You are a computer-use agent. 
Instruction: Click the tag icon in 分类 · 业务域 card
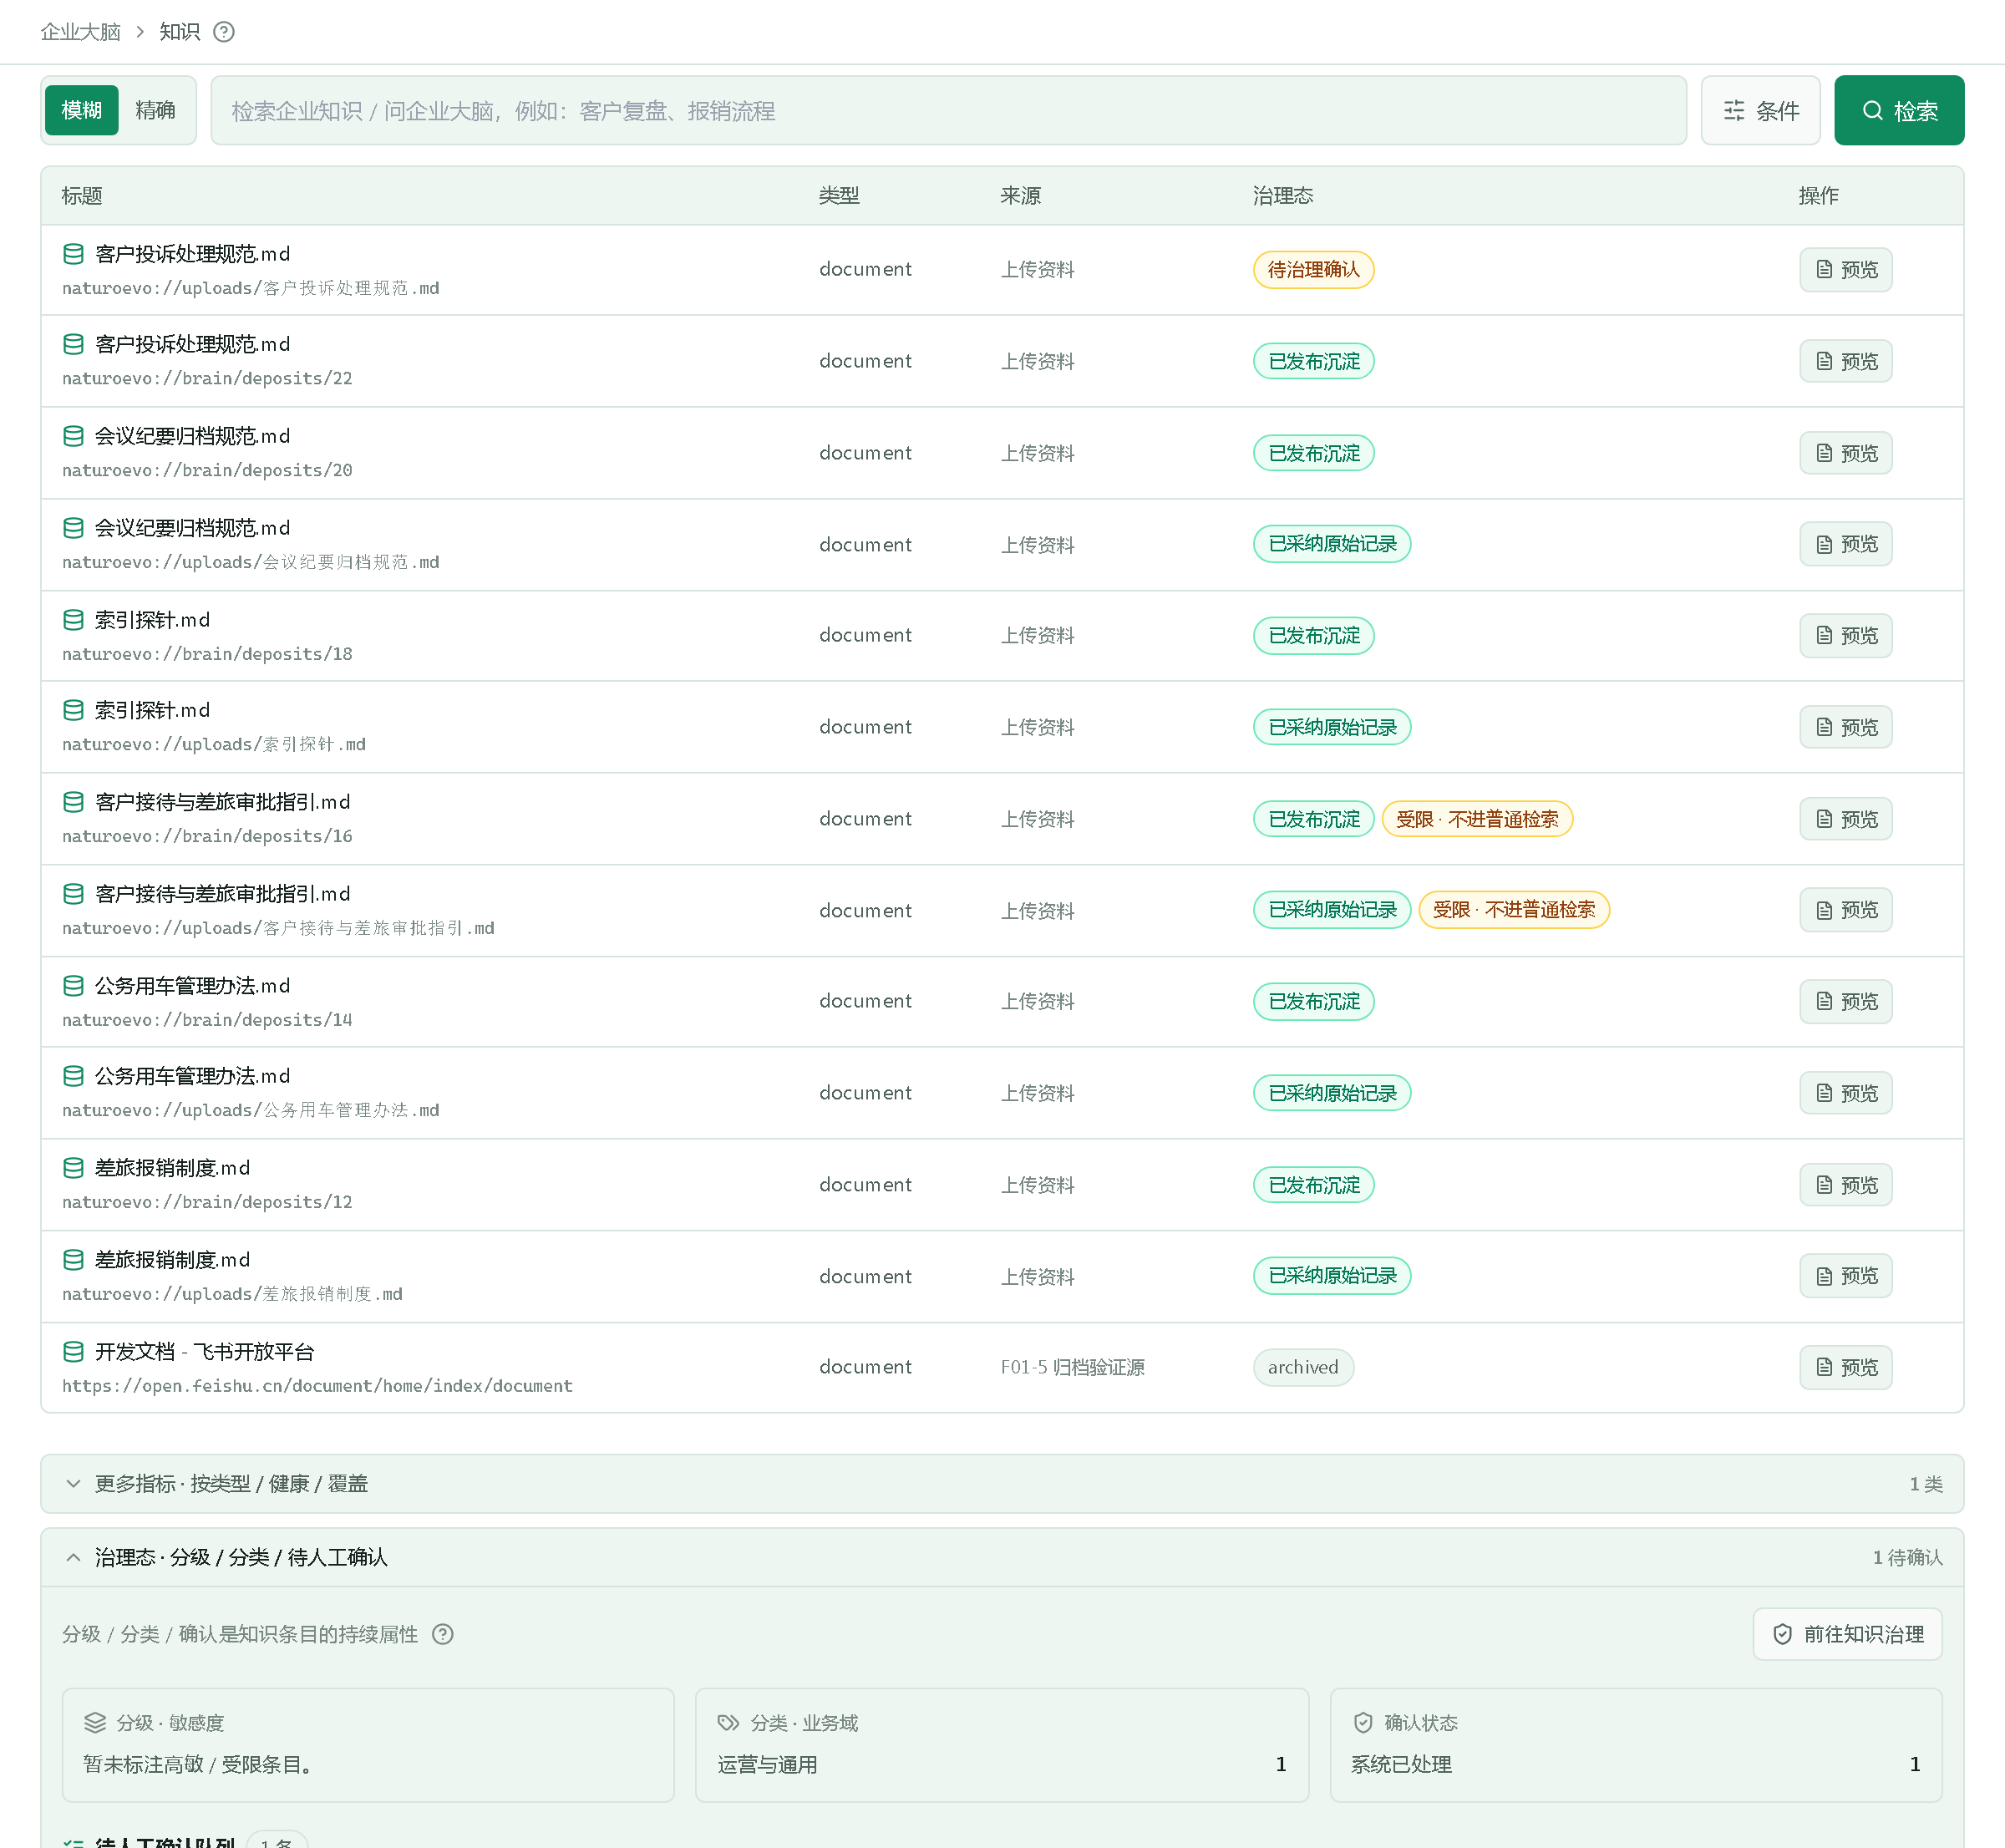[728, 1722]
